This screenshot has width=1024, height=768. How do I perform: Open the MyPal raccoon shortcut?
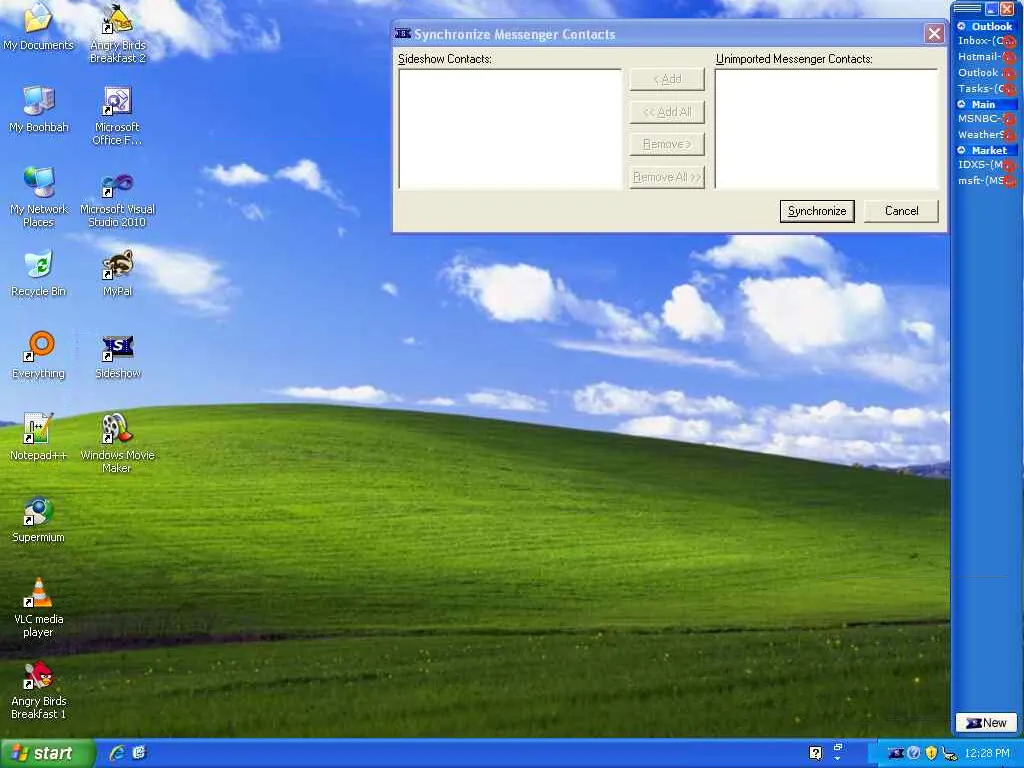pyautogui.click(x=118, y=273)
